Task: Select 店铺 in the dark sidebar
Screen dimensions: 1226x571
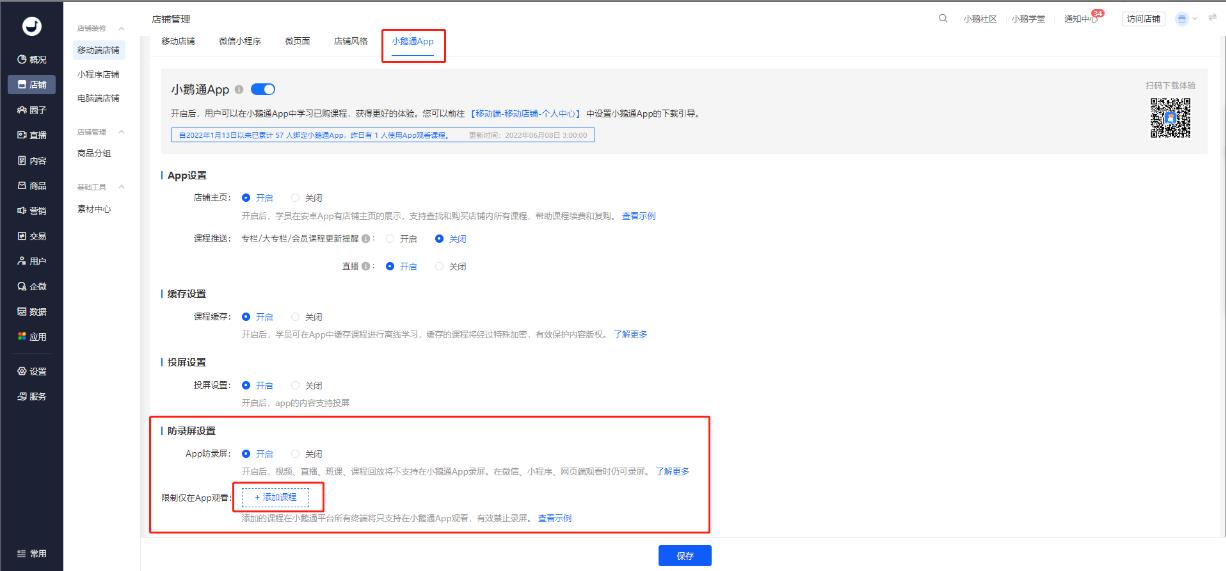Action: point(31,85)
